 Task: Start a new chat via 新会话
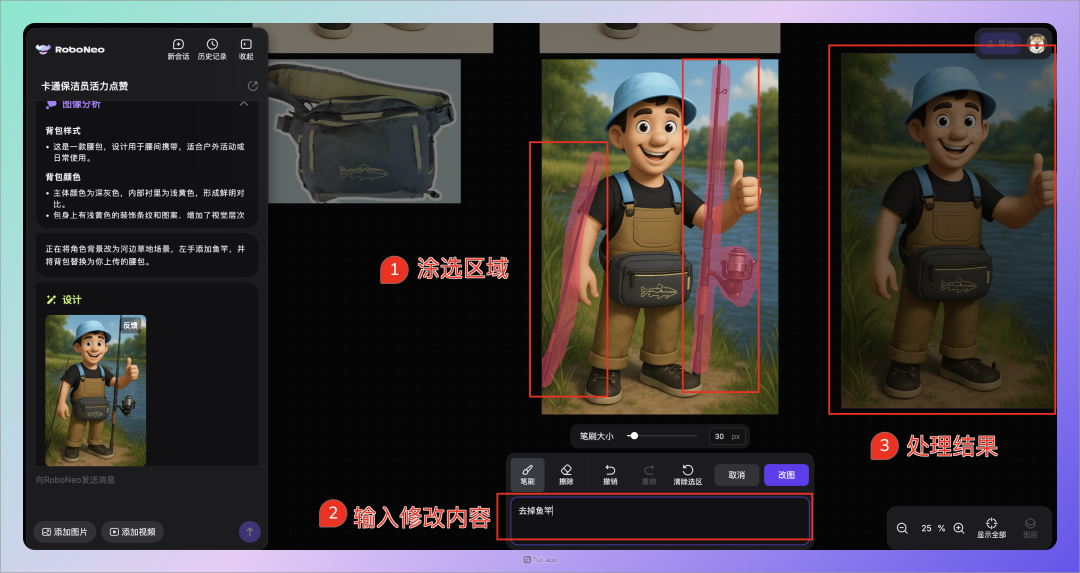pyautogui.click(x=178, y=49)
